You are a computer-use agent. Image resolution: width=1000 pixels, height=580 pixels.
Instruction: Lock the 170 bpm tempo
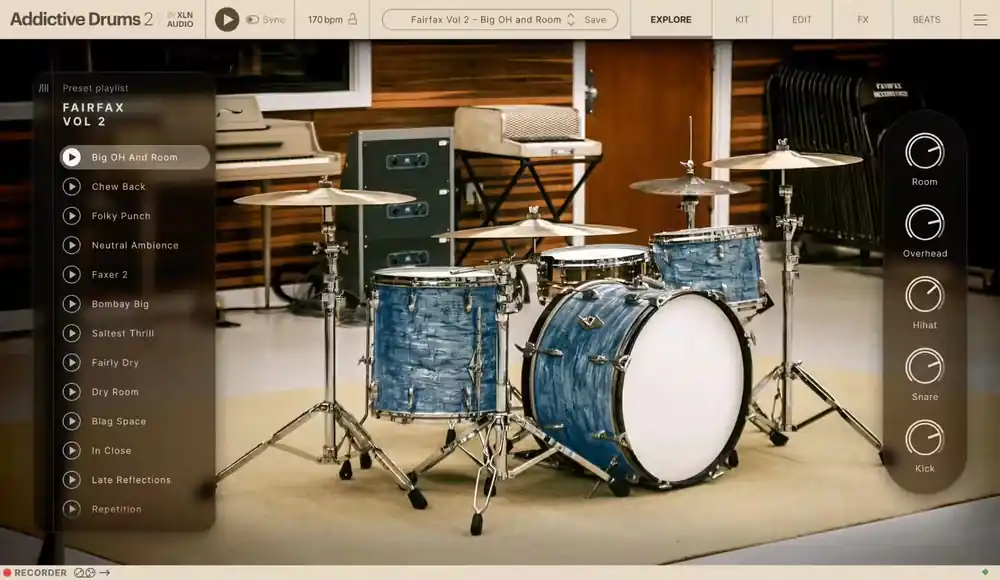[x=352, y=19]
